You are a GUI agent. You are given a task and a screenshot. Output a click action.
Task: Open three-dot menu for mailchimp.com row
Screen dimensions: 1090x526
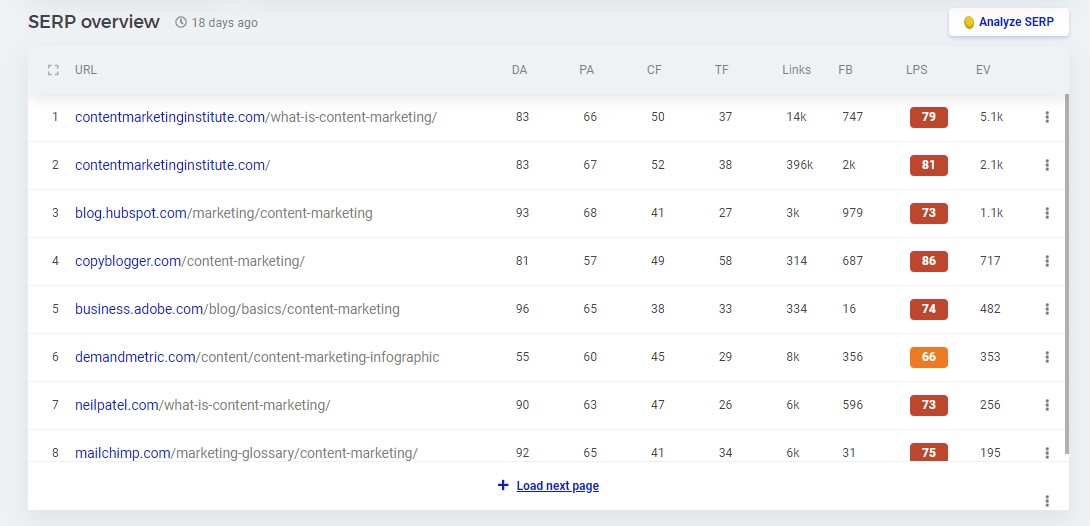[1047, 453]
